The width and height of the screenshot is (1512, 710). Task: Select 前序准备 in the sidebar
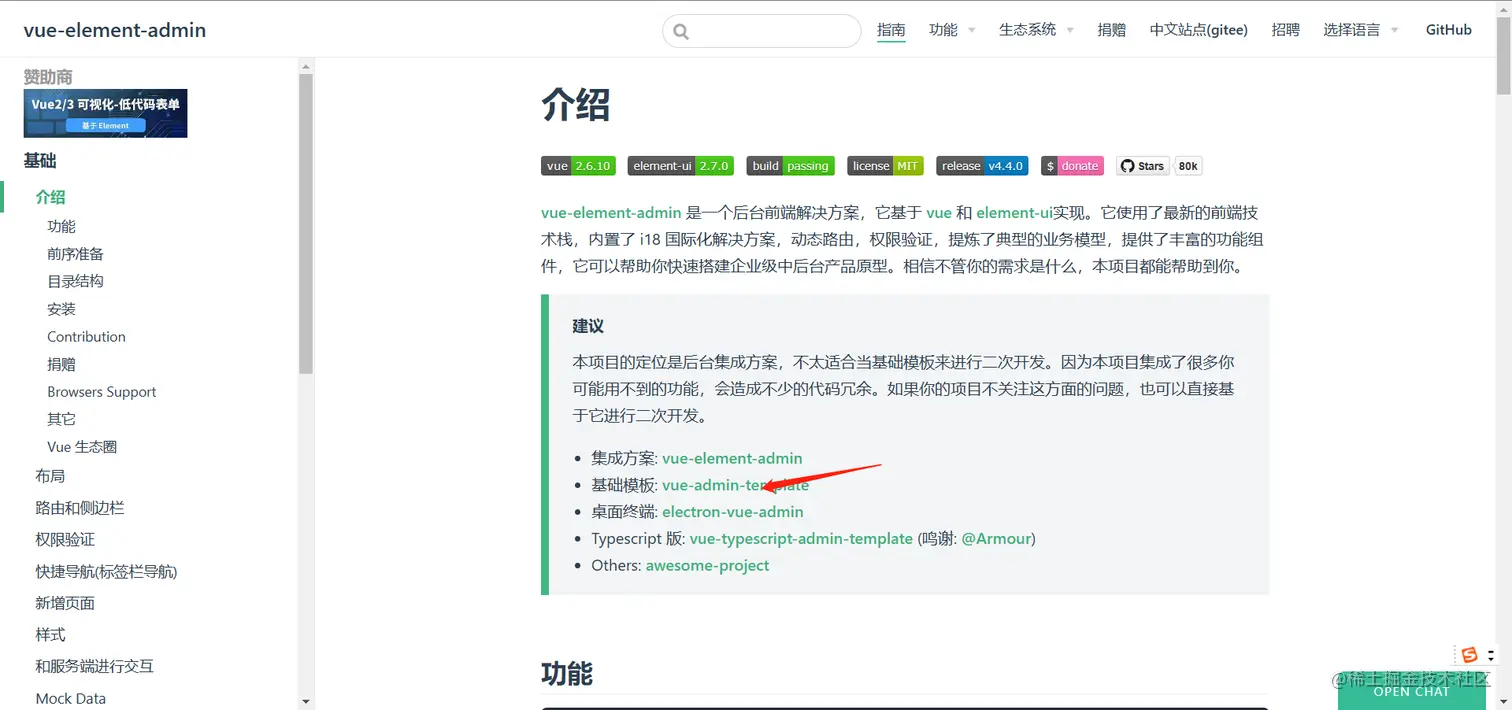pyautogui.click(x=75, y=254)
